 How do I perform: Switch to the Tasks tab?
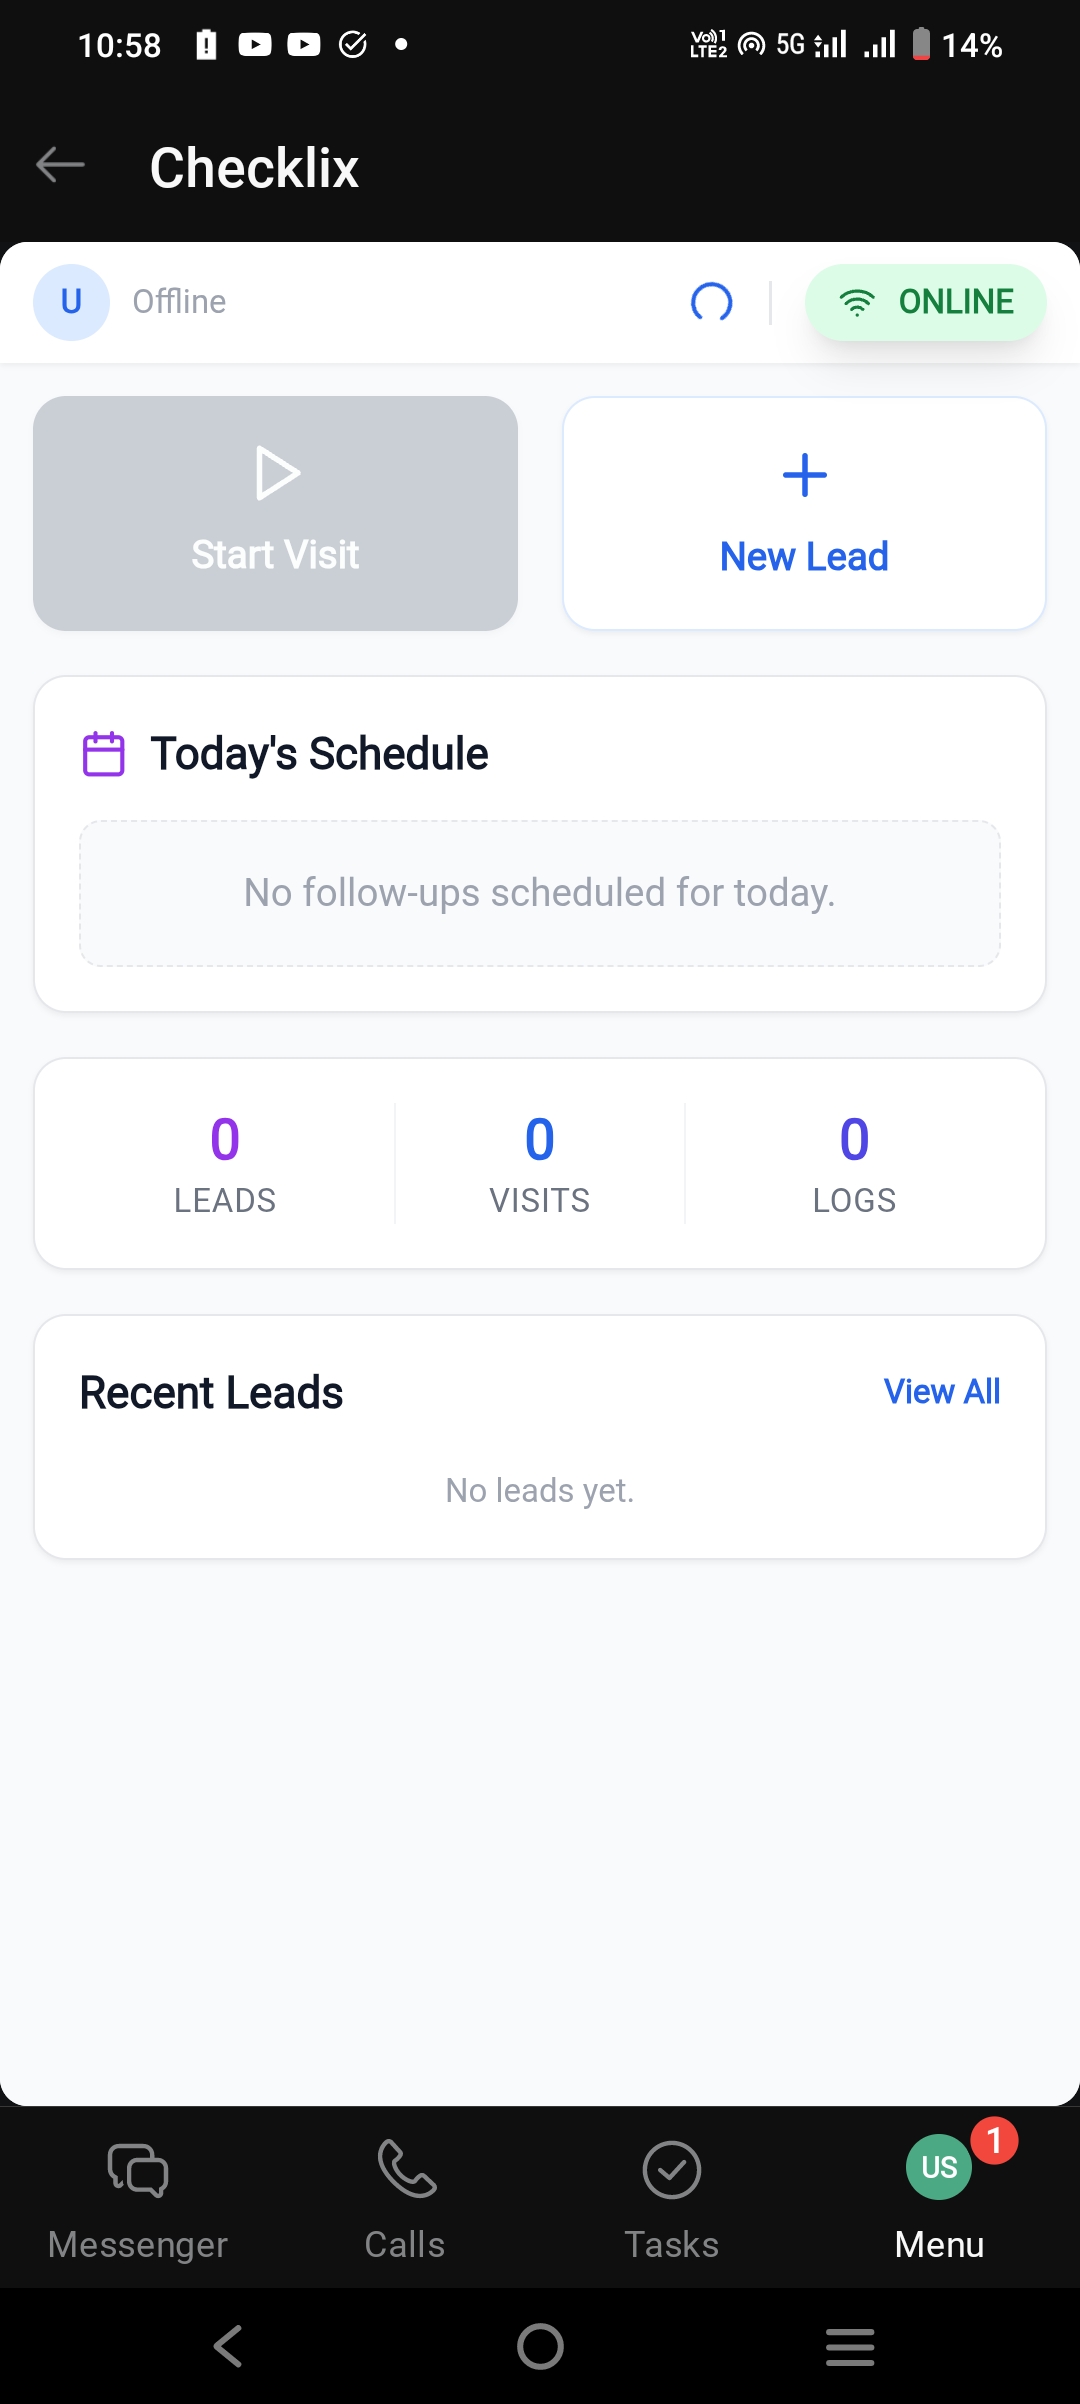click(x=672, y=2197)
